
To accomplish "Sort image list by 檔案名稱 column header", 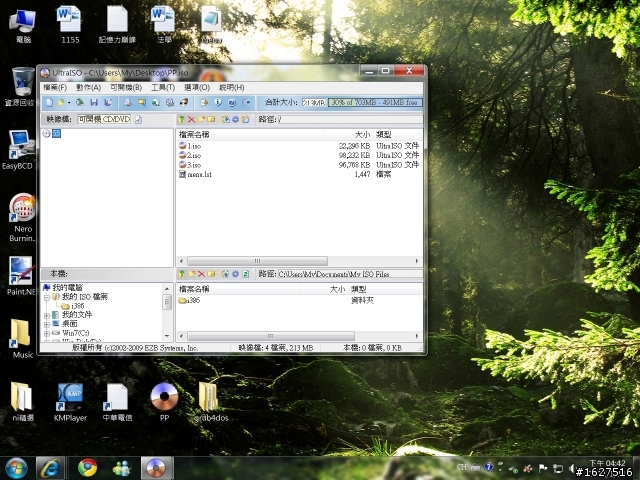I will [251, 134].
